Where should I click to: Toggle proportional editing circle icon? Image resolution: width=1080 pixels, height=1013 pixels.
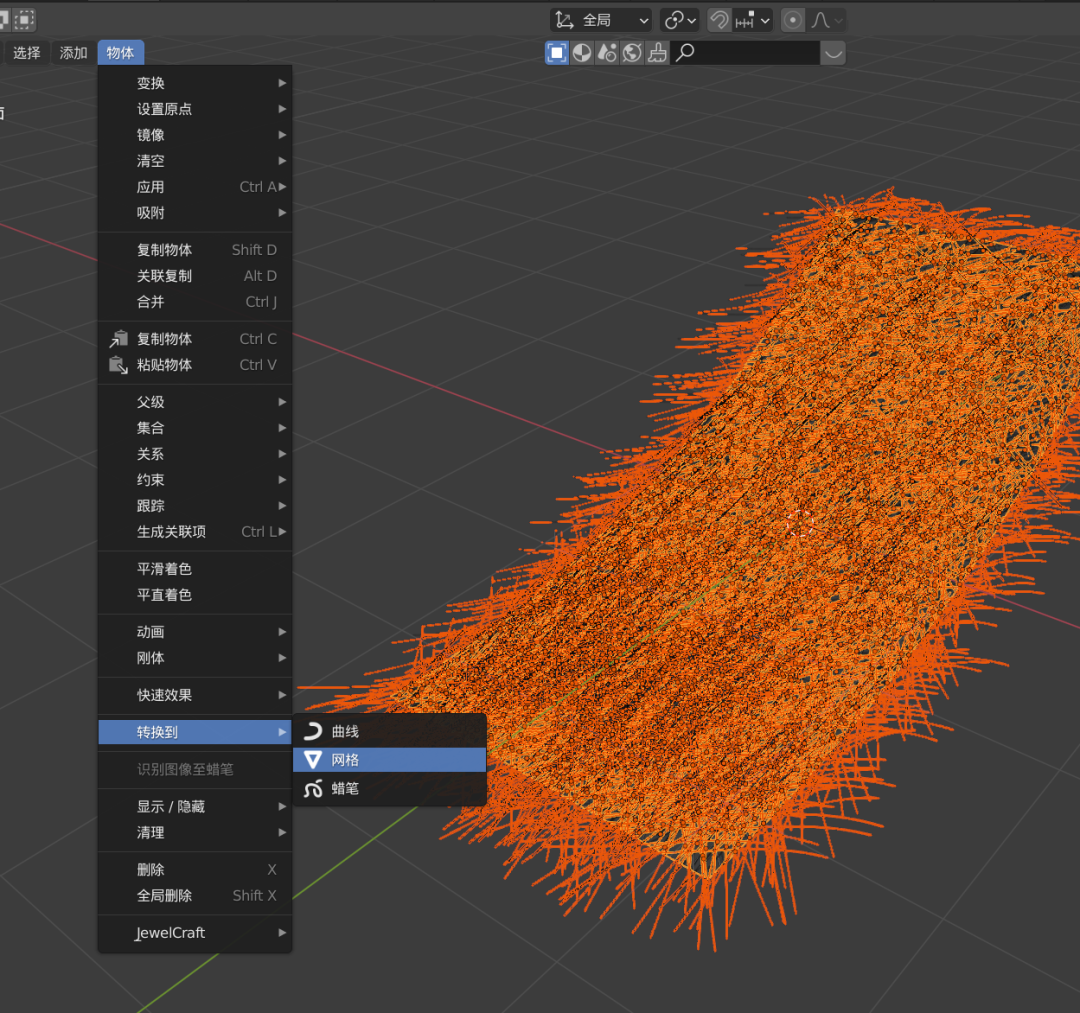pyautogui.click(x=793, y=21)
